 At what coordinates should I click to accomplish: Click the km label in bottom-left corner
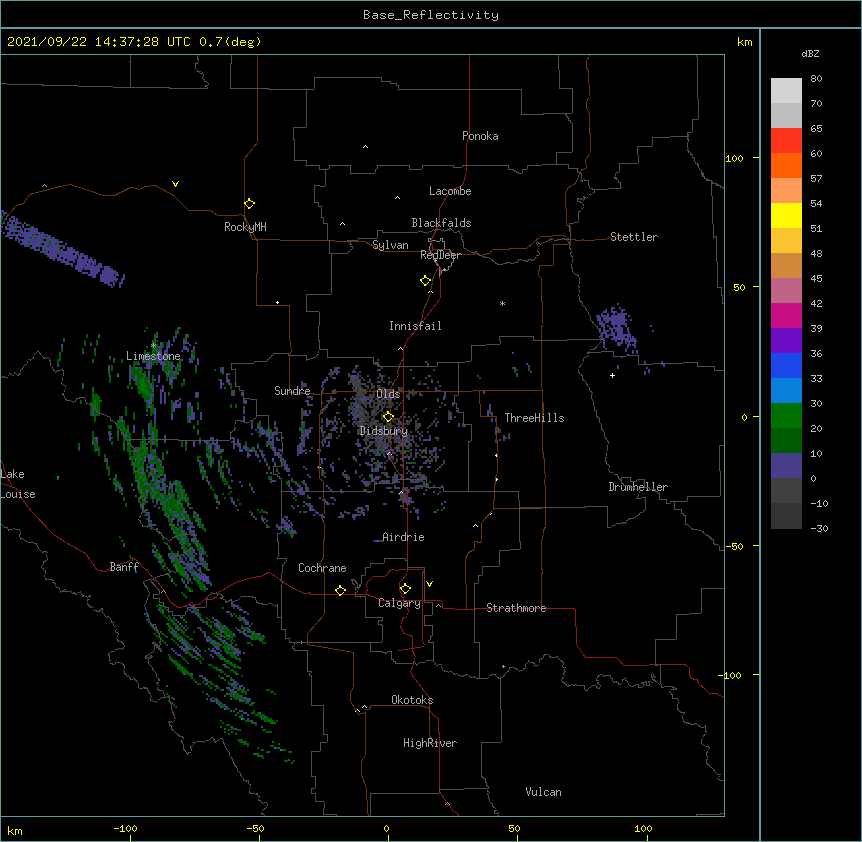(14, 830)
